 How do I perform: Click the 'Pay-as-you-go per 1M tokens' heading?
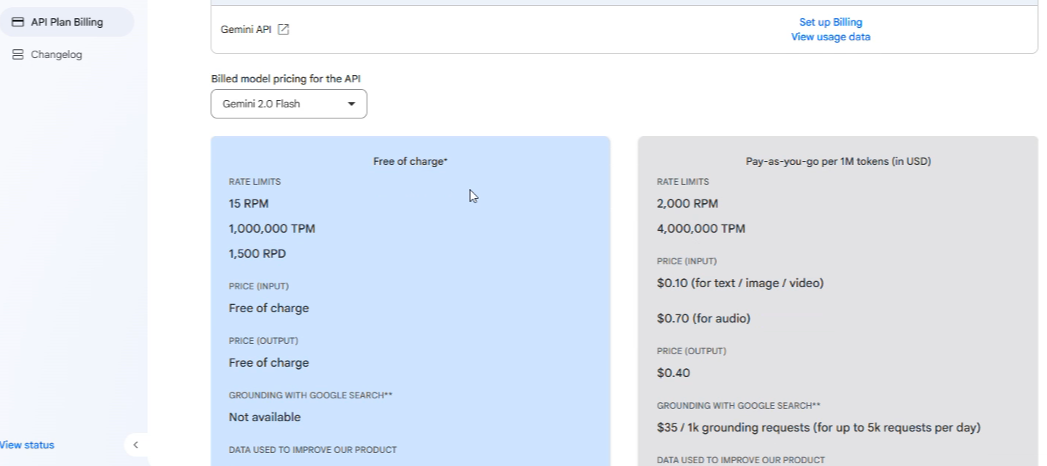838,162
